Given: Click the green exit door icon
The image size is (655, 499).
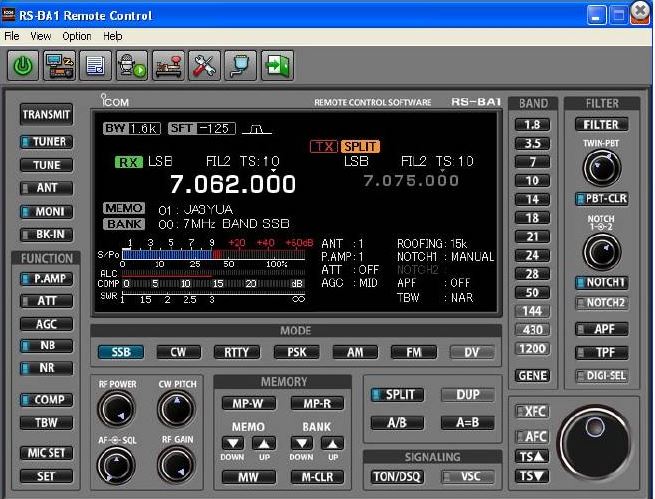Looking at the screenshot, I should (x=275, y=65).
